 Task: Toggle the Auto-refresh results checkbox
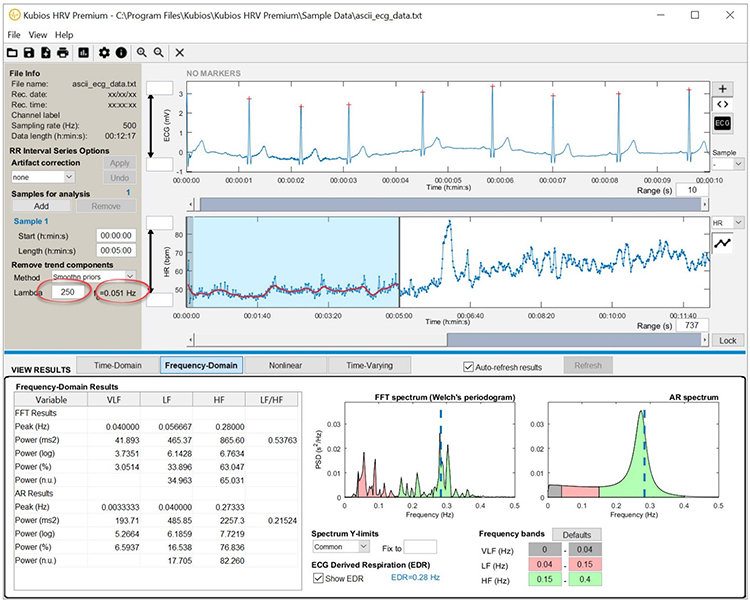pyautogui.click(x=469, y=366)
